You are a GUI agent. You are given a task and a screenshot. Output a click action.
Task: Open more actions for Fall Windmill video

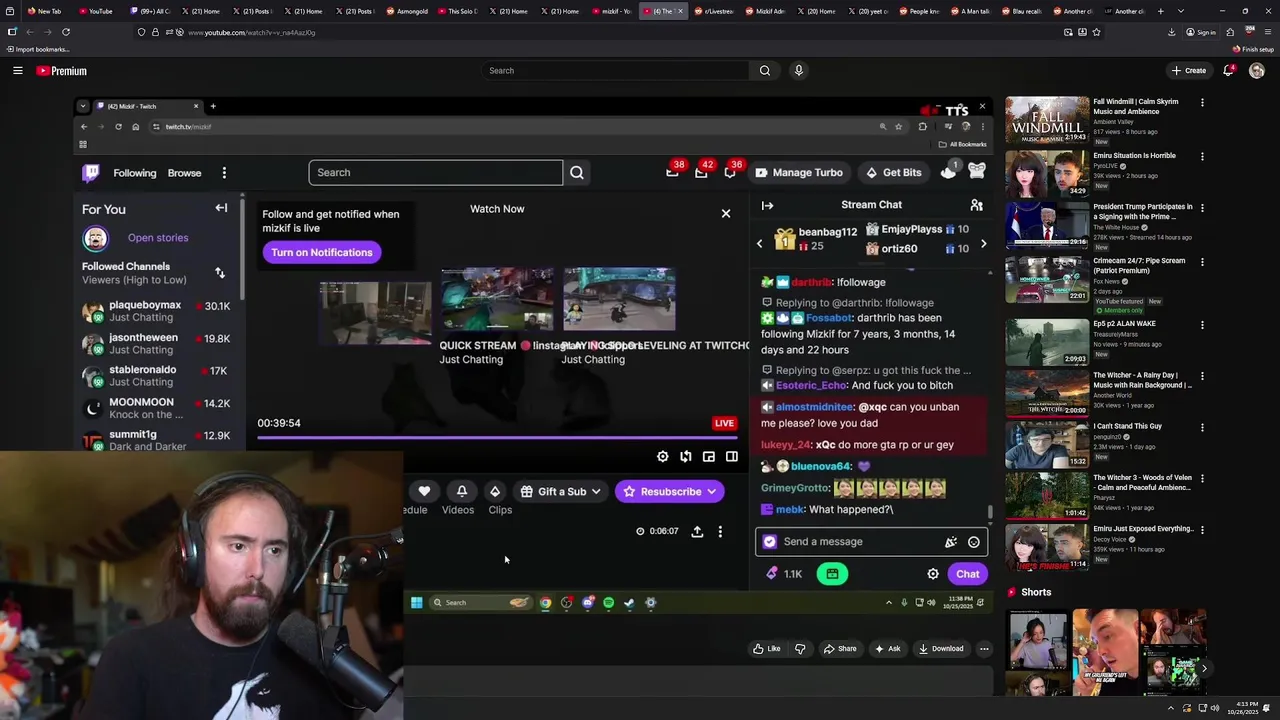pos(1202,103)
